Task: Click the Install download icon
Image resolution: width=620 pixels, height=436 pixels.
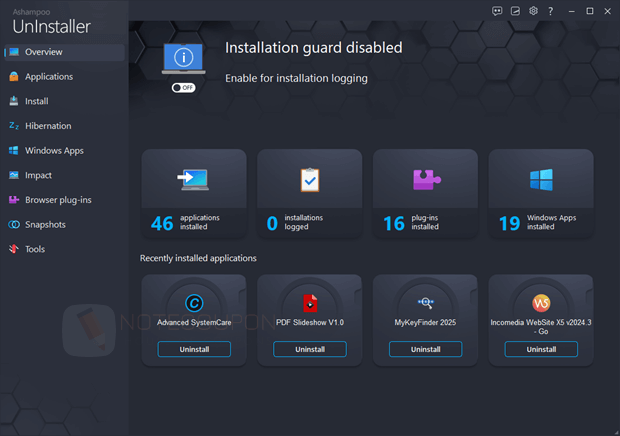Action: tap(14, 101)
